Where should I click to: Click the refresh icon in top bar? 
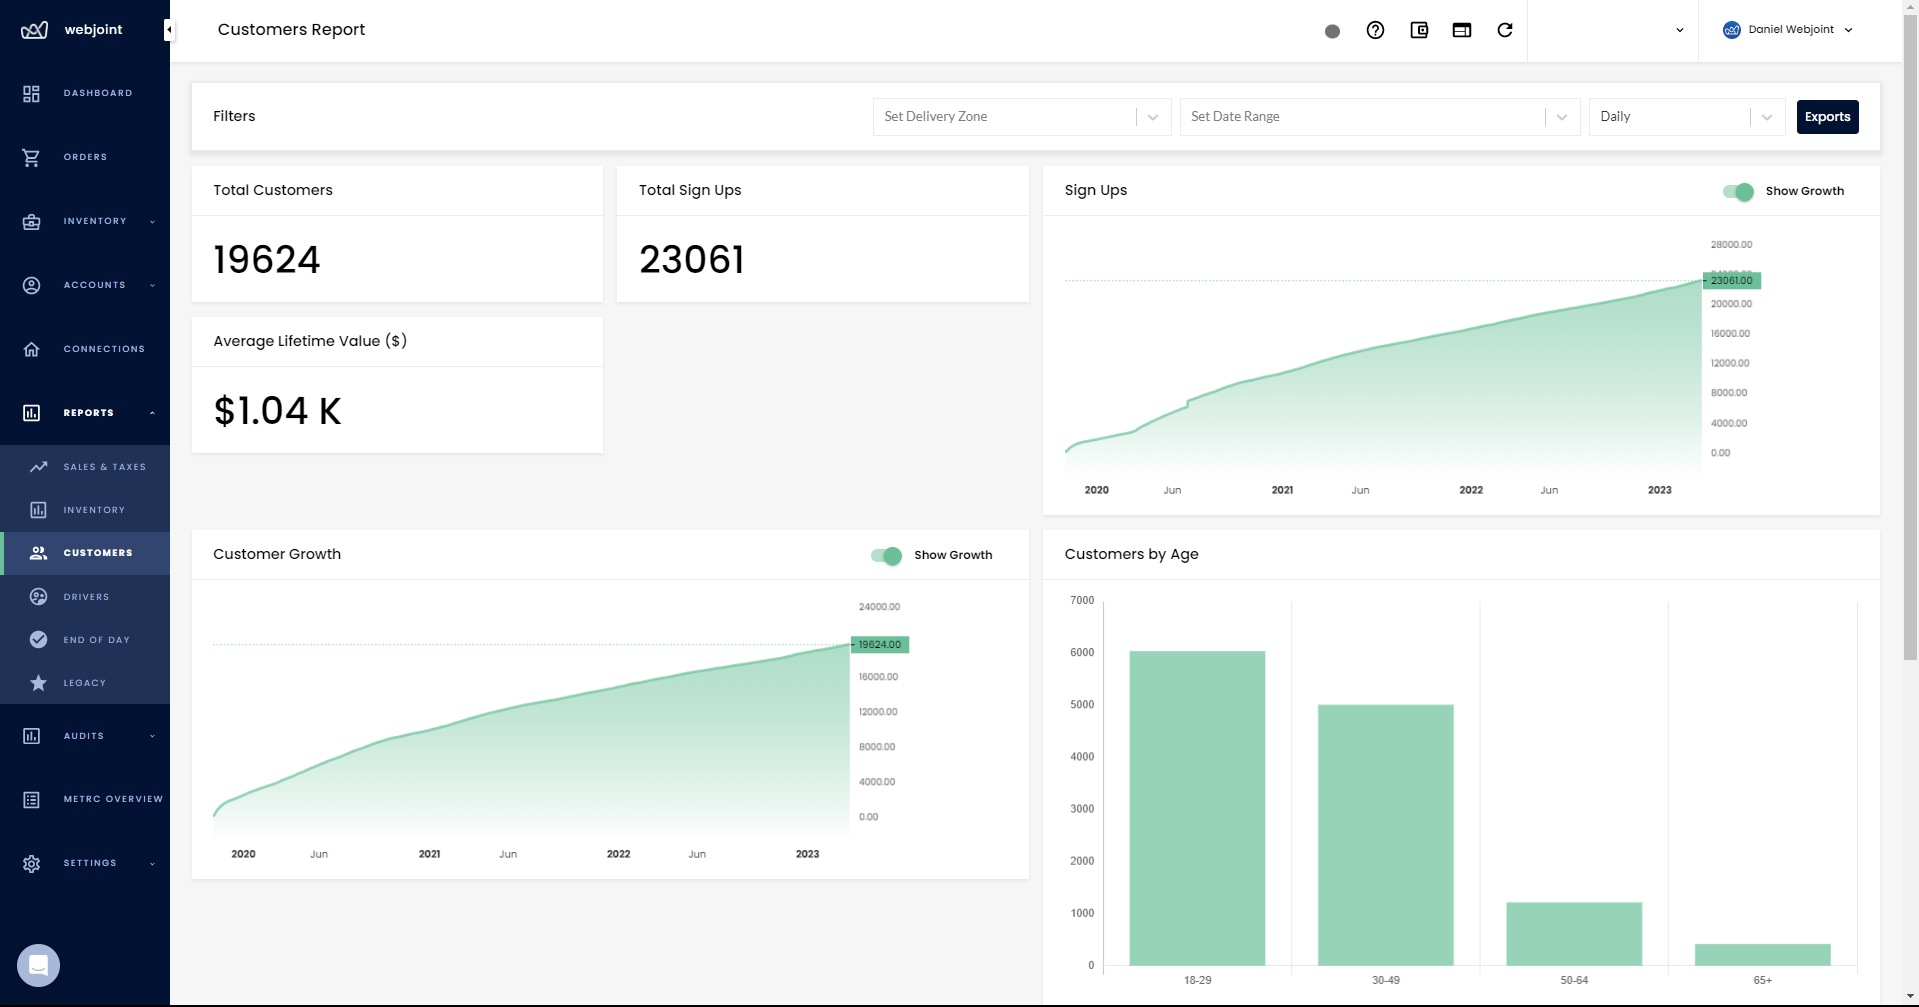click(1504, 30)
